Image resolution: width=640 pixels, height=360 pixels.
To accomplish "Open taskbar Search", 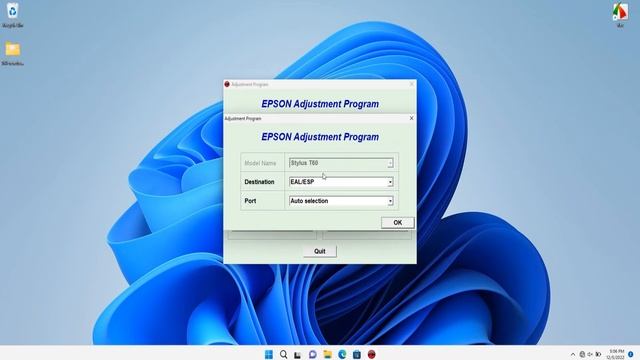I will (283, 354).
